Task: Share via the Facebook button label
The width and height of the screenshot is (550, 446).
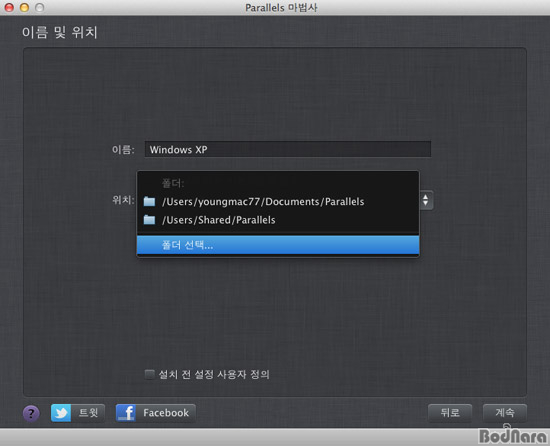Action: click(x=166, y=413)
